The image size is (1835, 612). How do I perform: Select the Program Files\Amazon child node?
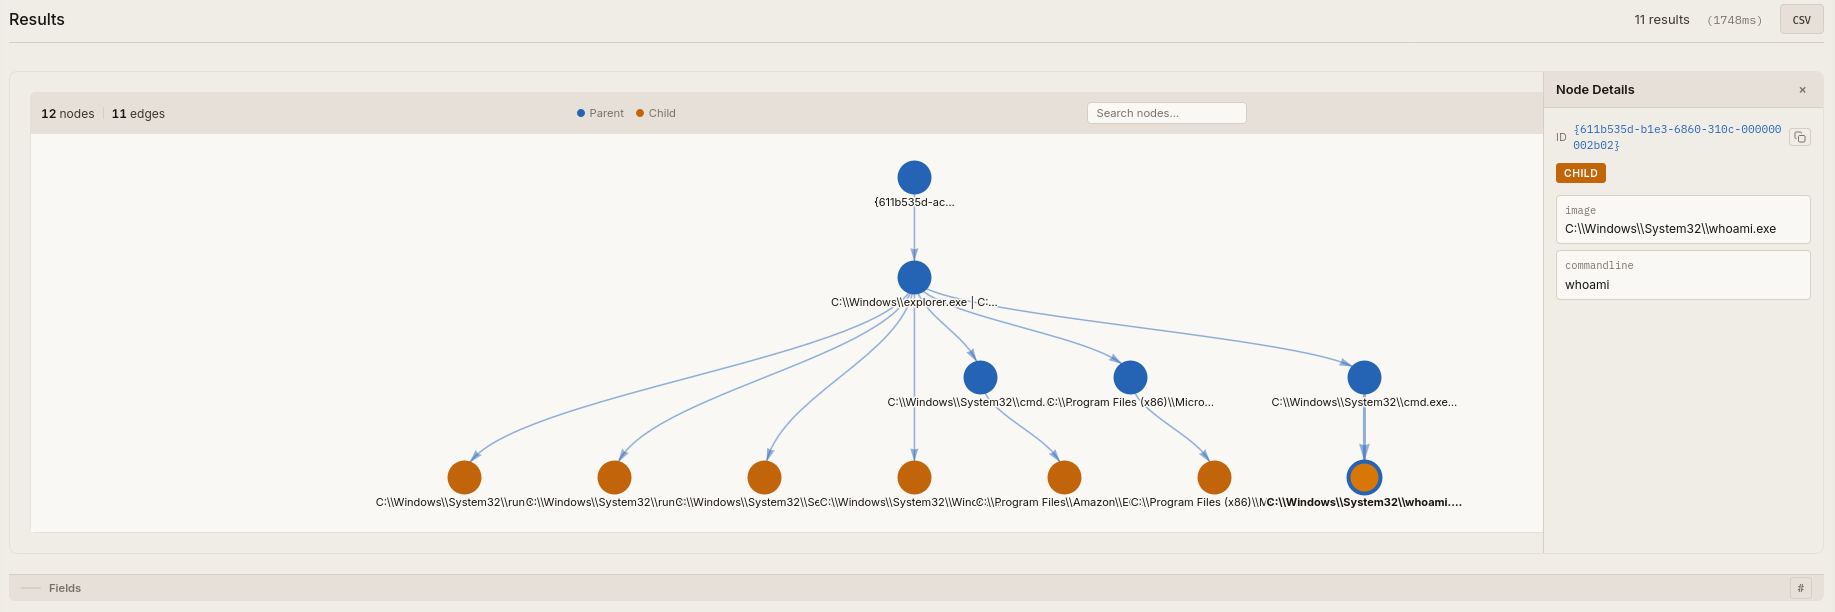(x=1064, y=477)
